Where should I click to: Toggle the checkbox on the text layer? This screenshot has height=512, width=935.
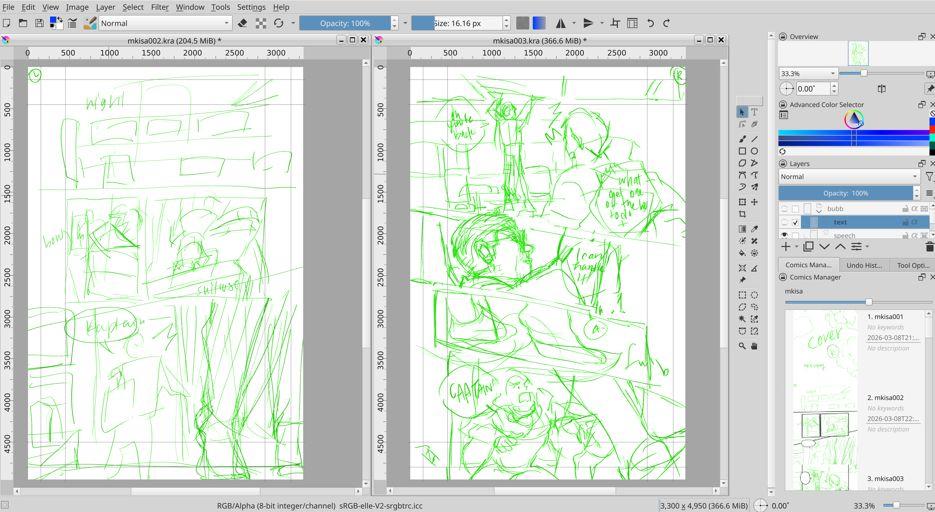pyautogui.click(x=796, y=222)
